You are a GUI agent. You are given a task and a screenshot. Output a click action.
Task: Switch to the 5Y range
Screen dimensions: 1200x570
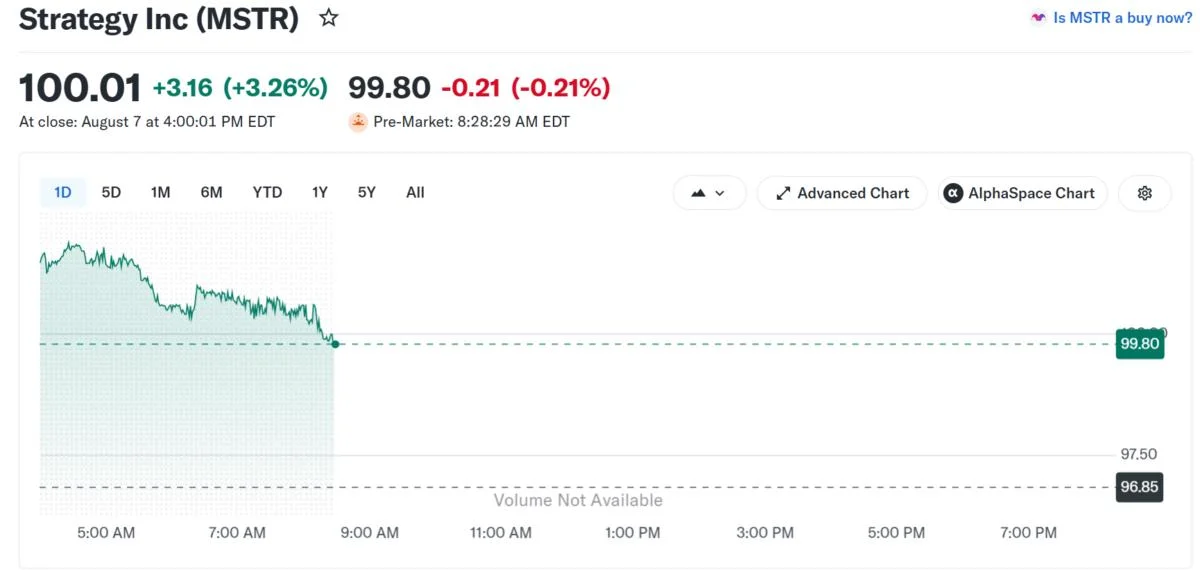367,192
